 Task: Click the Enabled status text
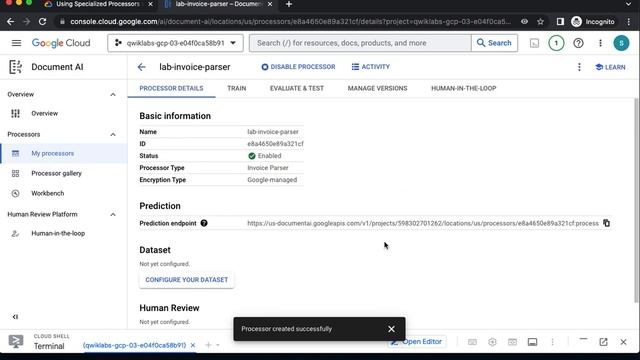[x=269, y=156]
